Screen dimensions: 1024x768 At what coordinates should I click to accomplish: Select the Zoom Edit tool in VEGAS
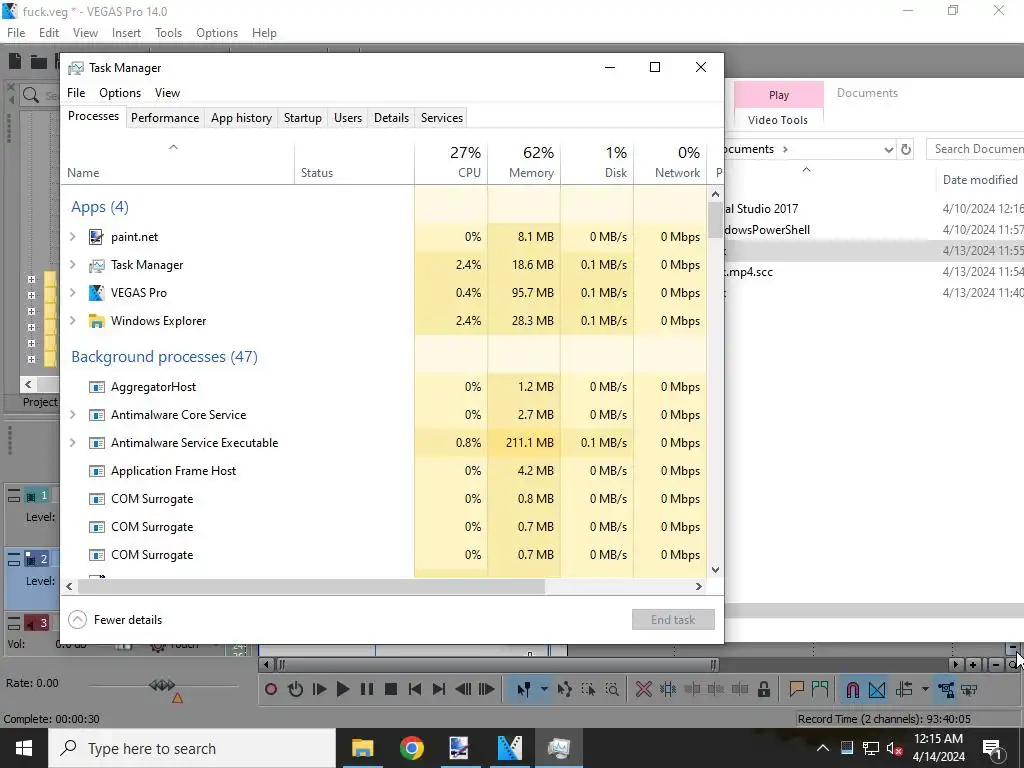(612, 689)
